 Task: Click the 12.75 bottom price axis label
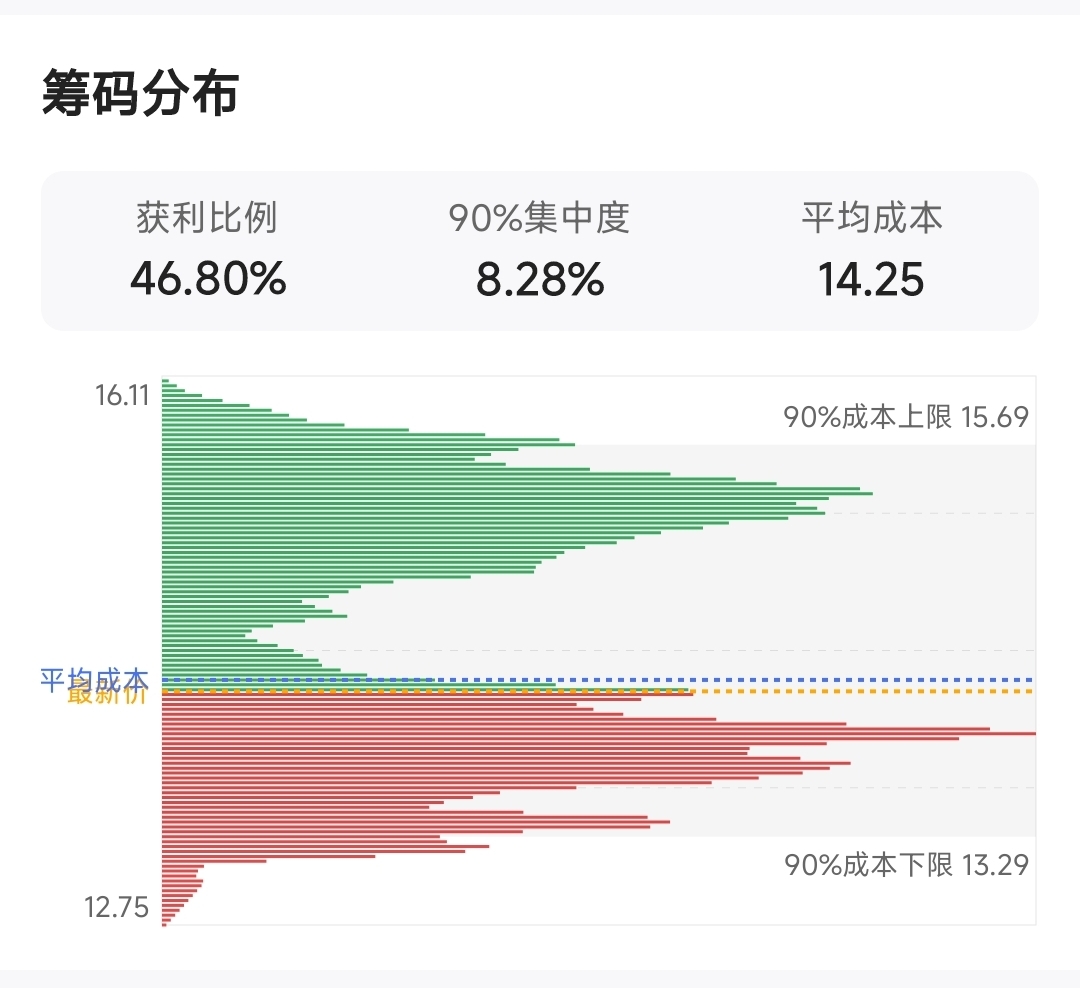pos(116,907)
